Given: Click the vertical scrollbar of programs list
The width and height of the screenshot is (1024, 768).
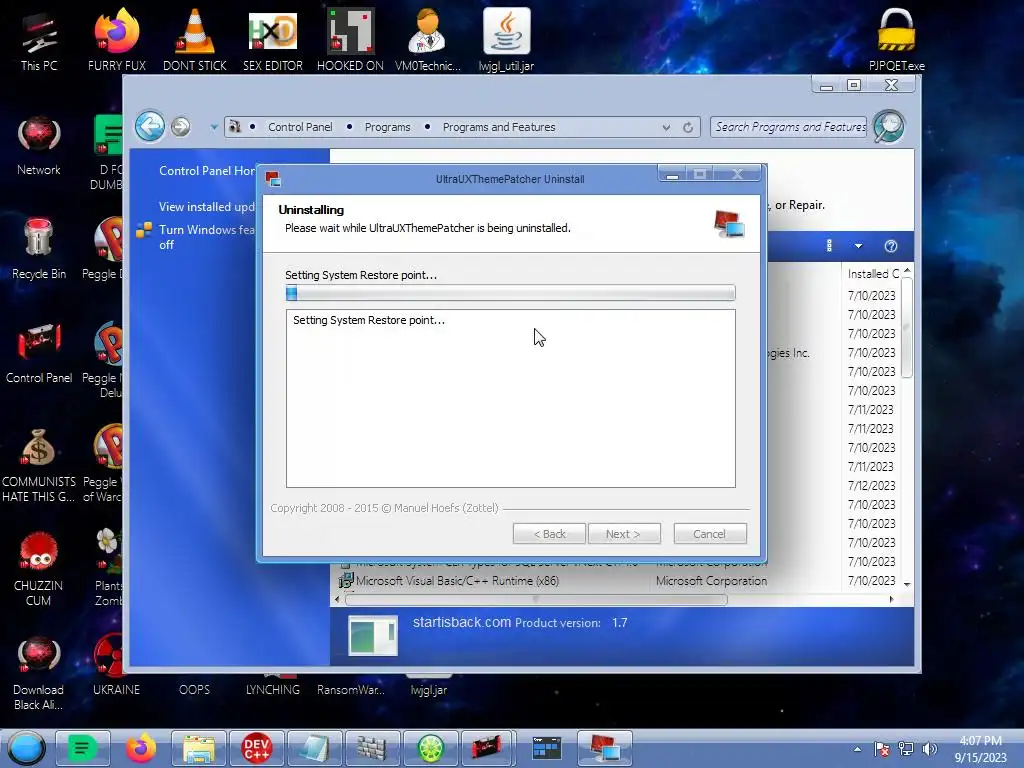Looking at the screenshot, I should tap(906, 327).
